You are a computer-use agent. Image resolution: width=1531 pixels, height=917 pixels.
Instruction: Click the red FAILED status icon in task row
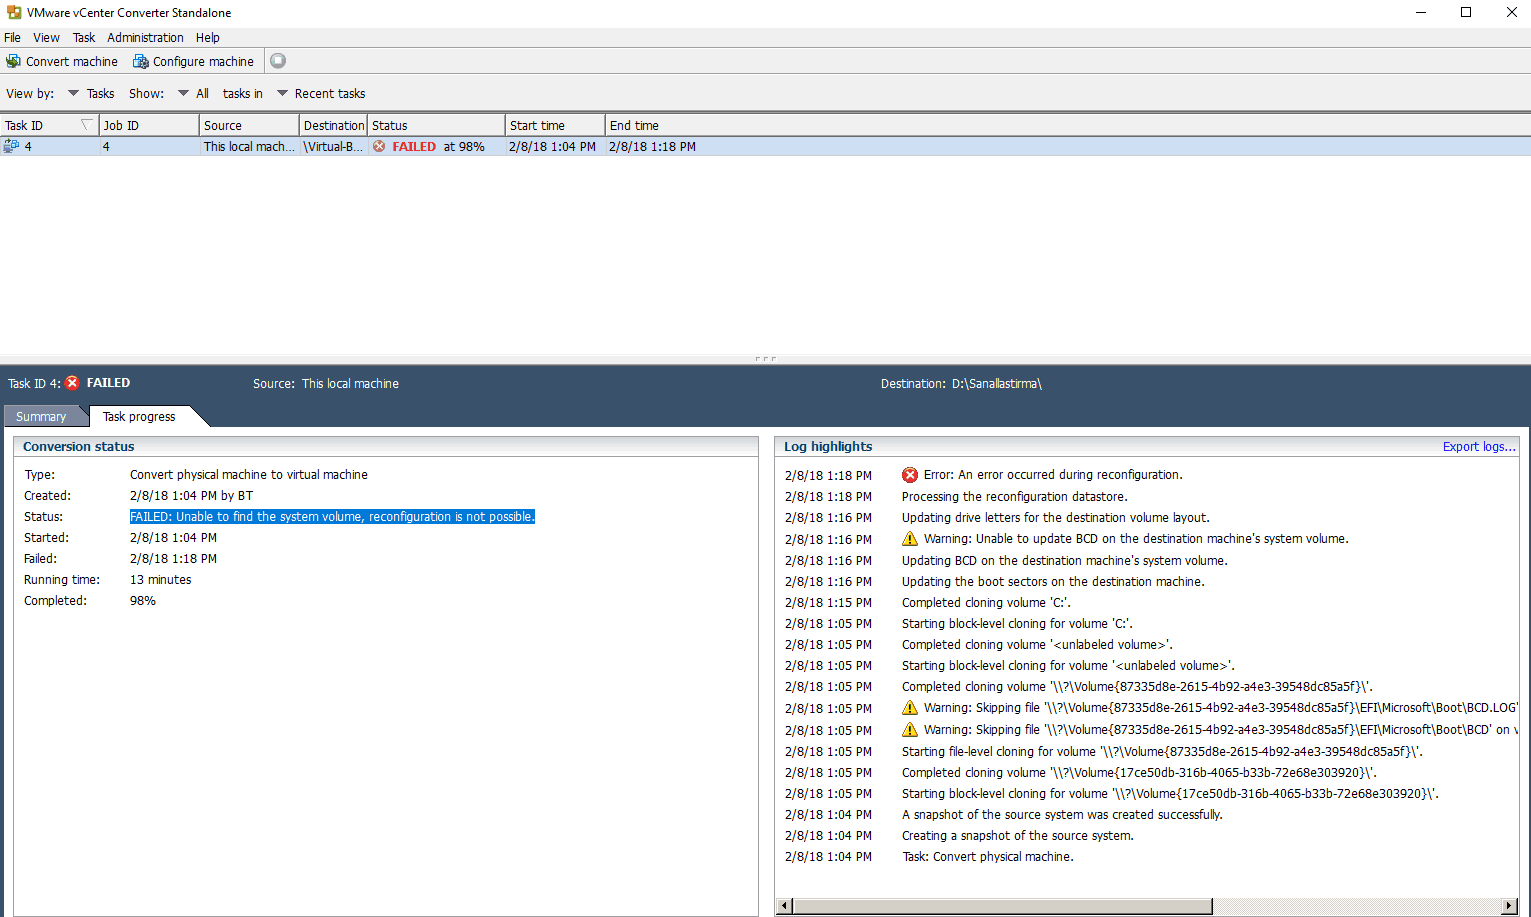click(x=379, y=146)
